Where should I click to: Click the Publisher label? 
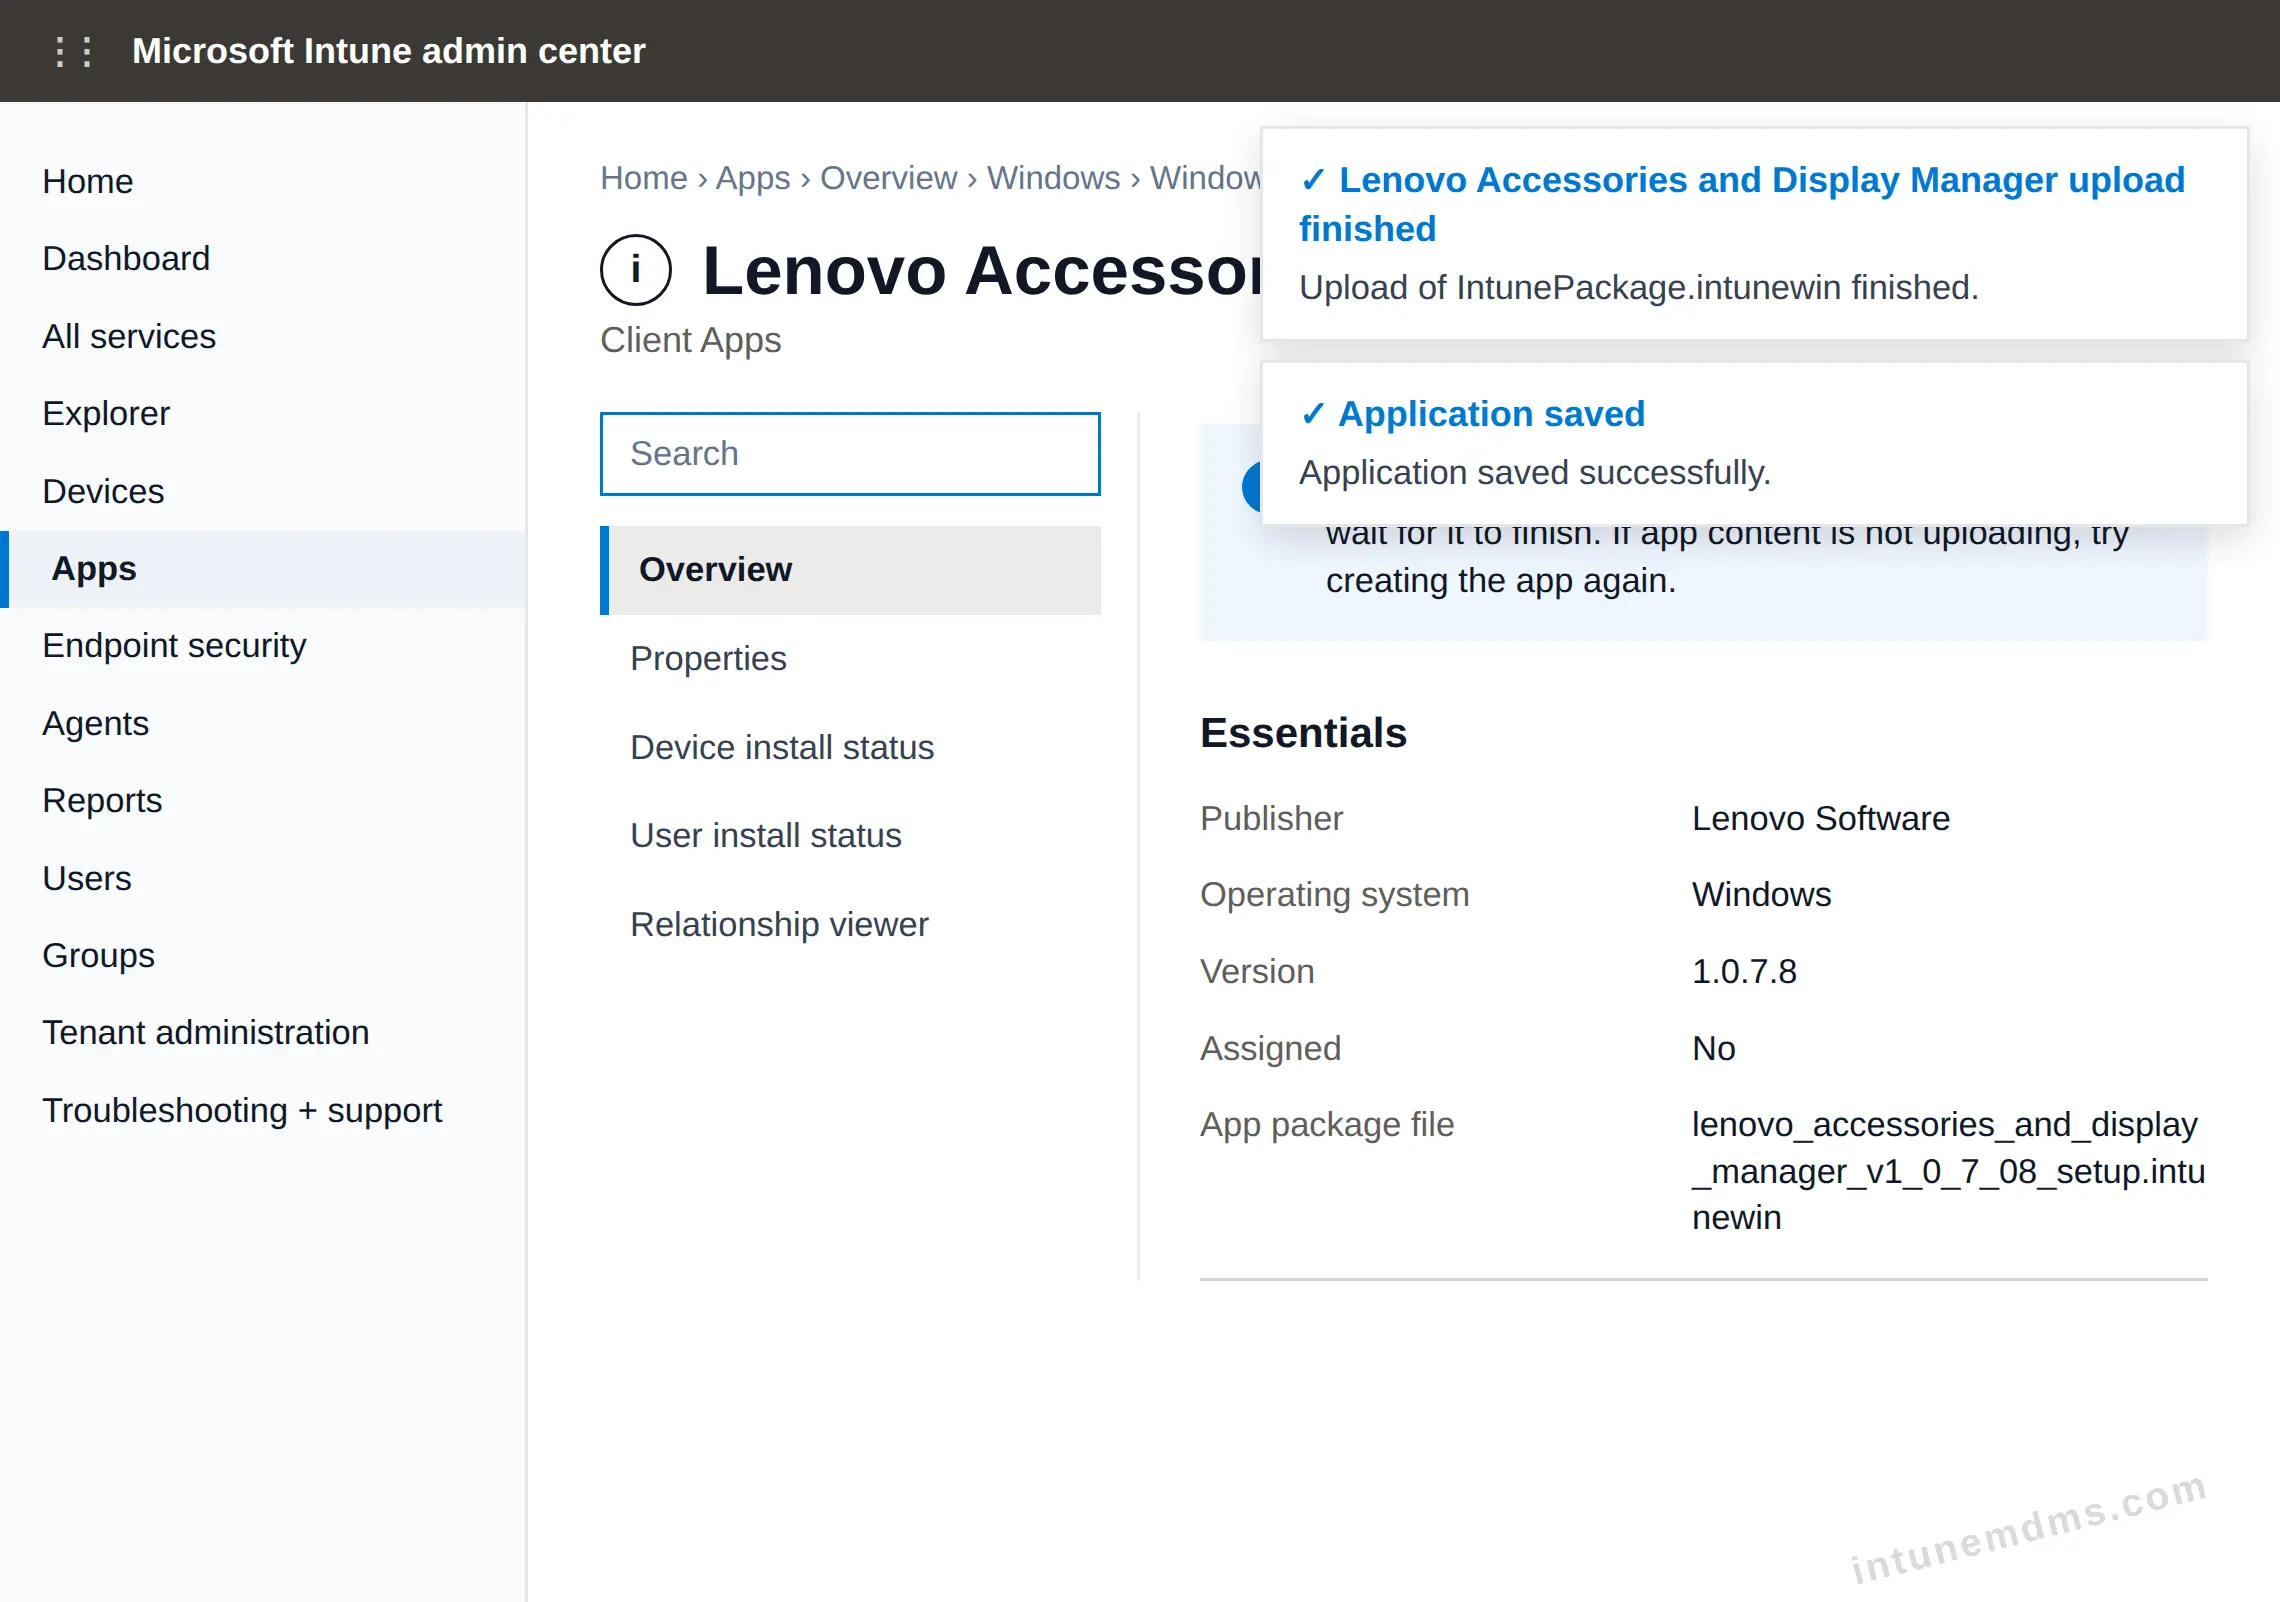1271,818
